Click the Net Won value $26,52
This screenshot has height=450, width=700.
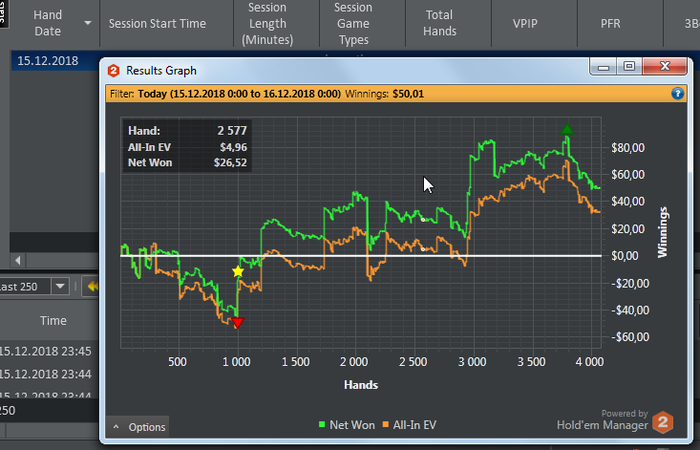[x=230, y=162]
